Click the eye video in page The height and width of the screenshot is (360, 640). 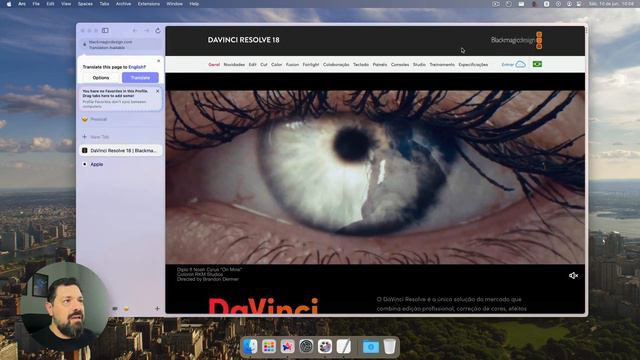pyautogui.click(x=375, y=177)
